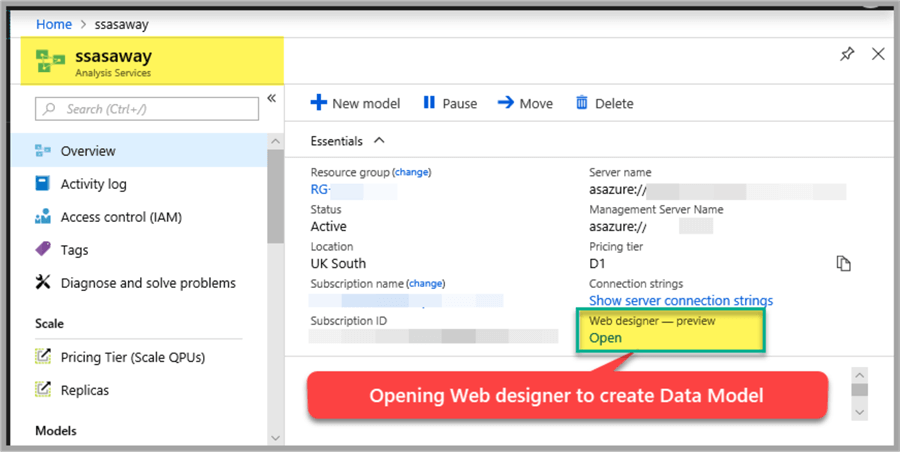Open the Web designer preview
This screenshot has width=900, height=452.
(605, 338)
